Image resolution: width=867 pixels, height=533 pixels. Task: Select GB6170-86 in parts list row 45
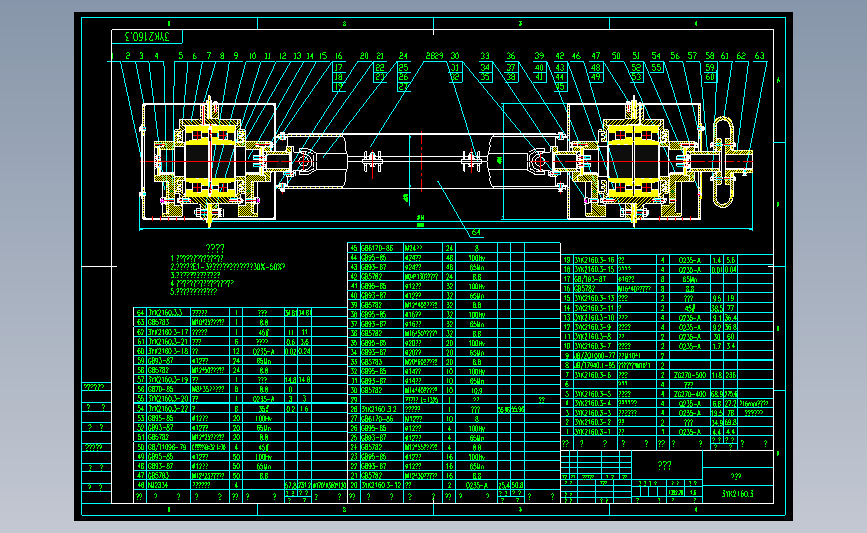pyautogui.click(x=377, y=248)
